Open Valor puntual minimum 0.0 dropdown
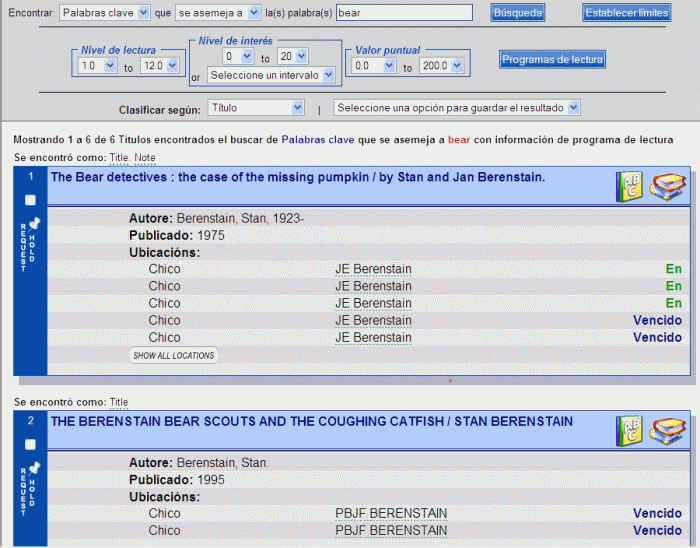 [374, 66]
